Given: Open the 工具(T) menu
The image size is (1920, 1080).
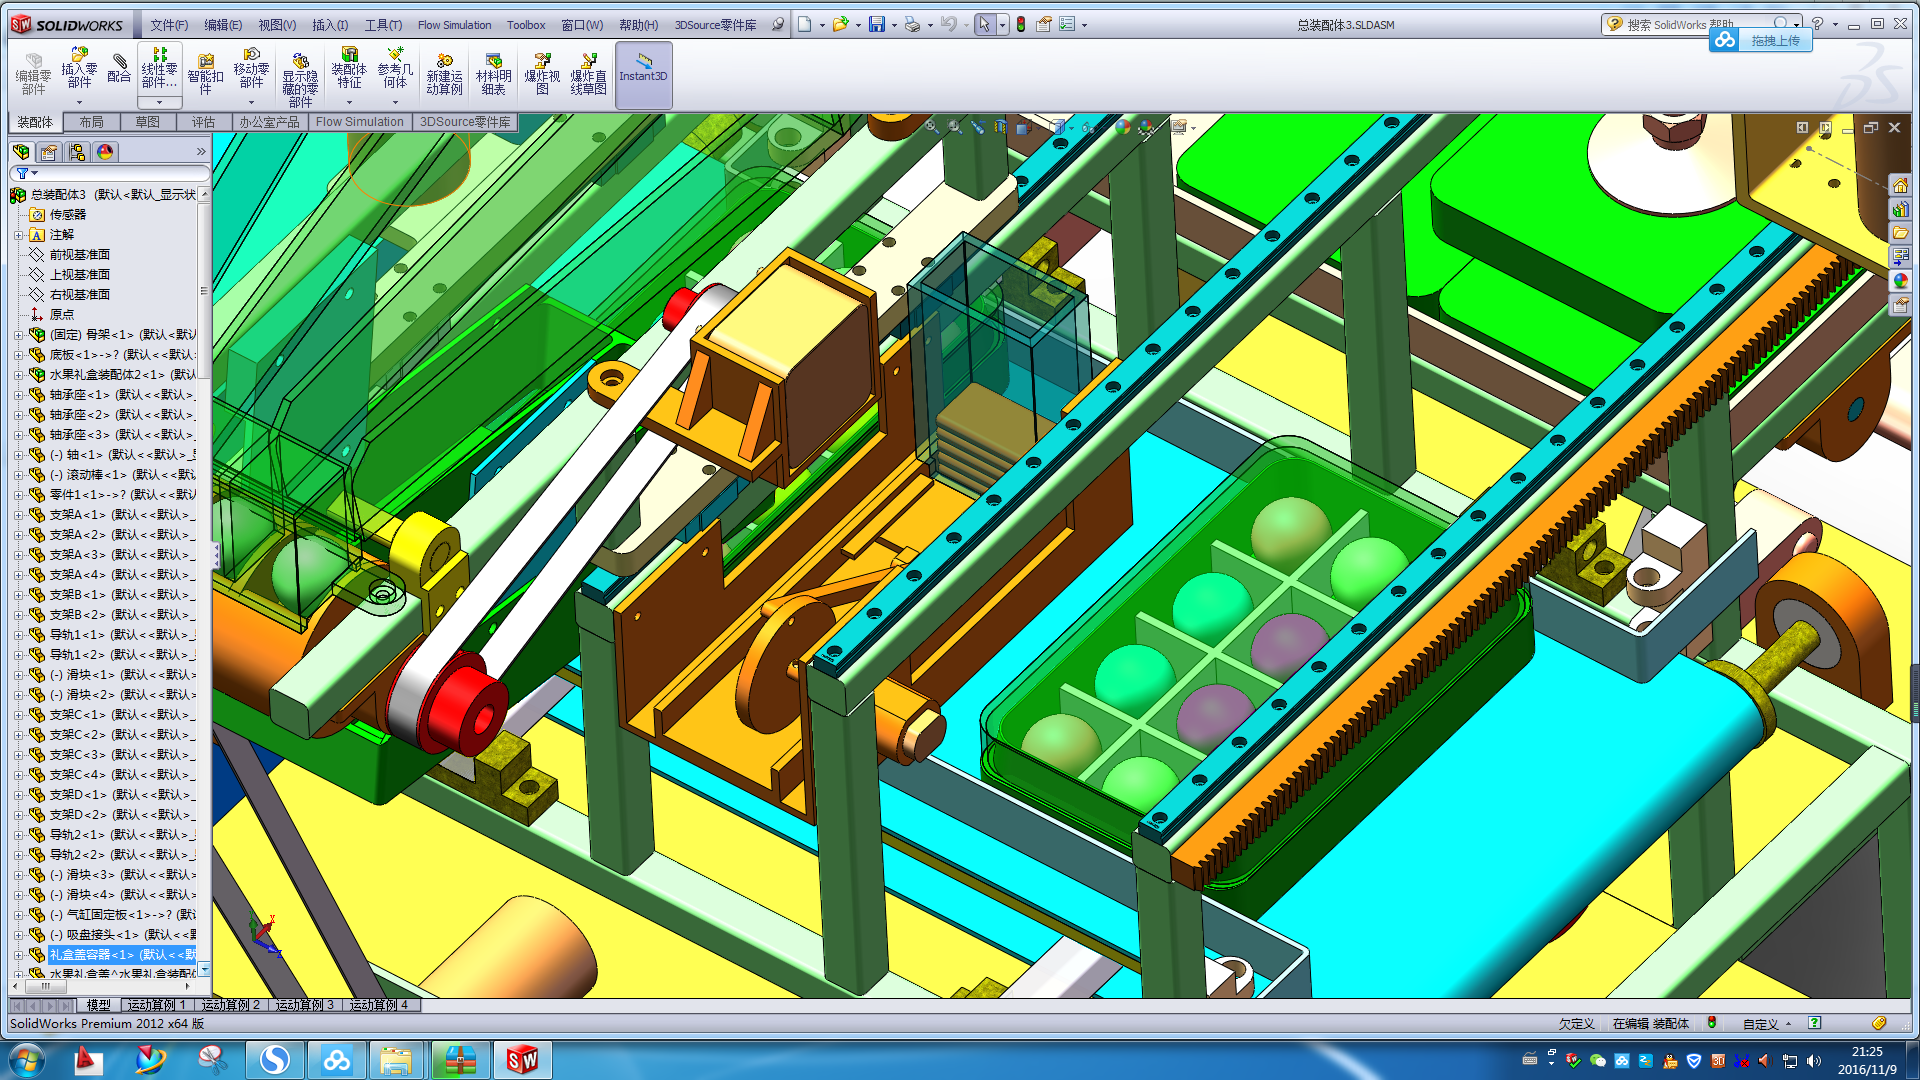Looking at the screenshot, I should (383, 25).
